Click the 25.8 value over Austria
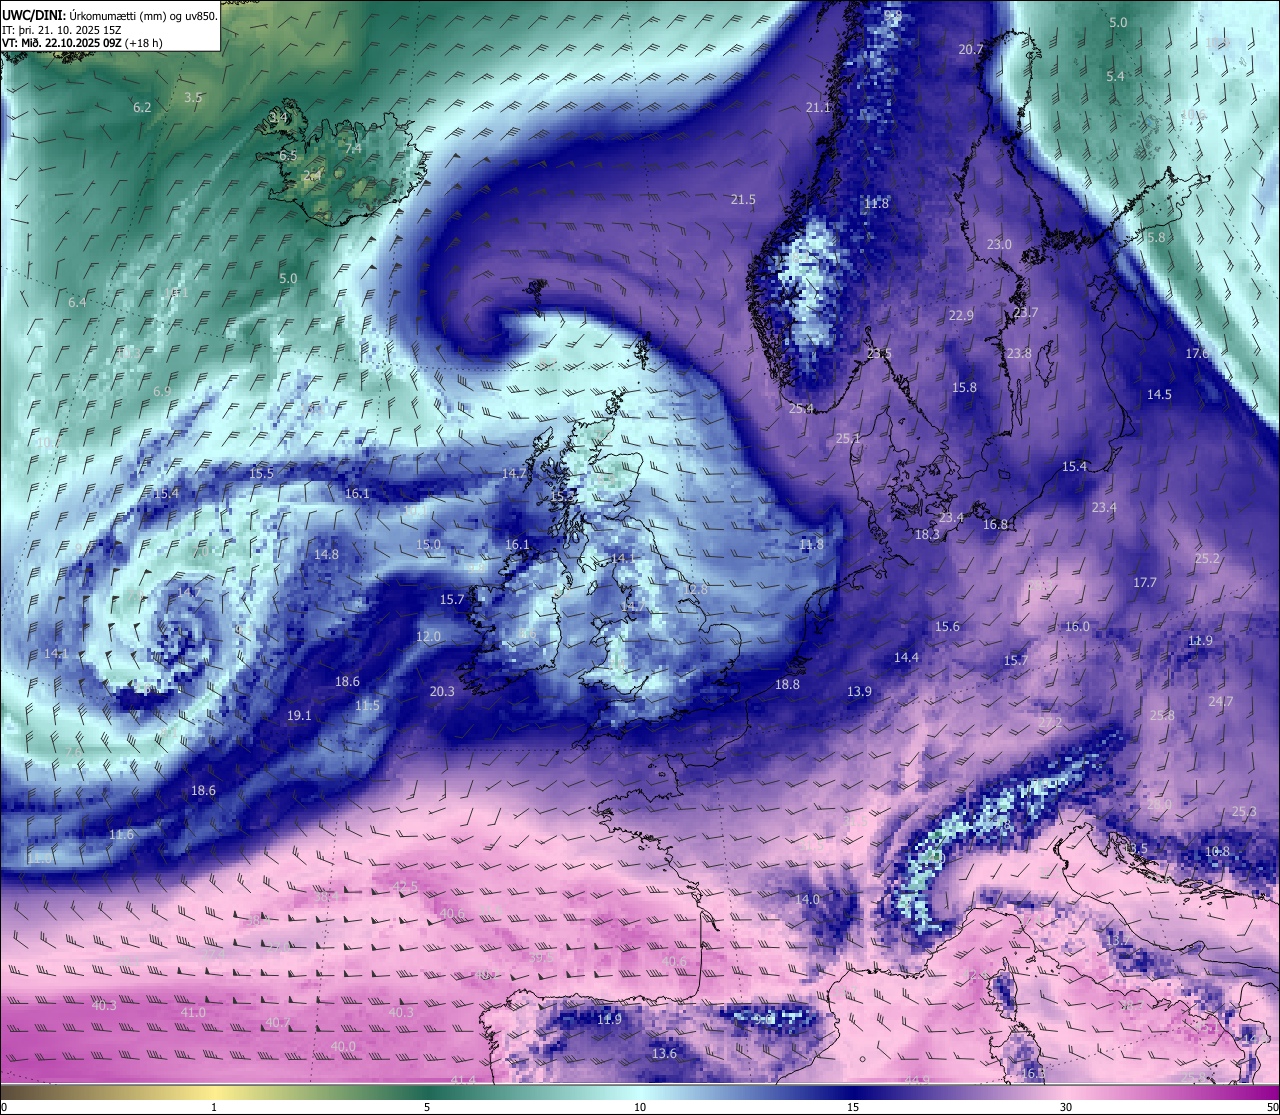The width and height of the screenshot is (1280, 1115). [x=1162, y=715]
